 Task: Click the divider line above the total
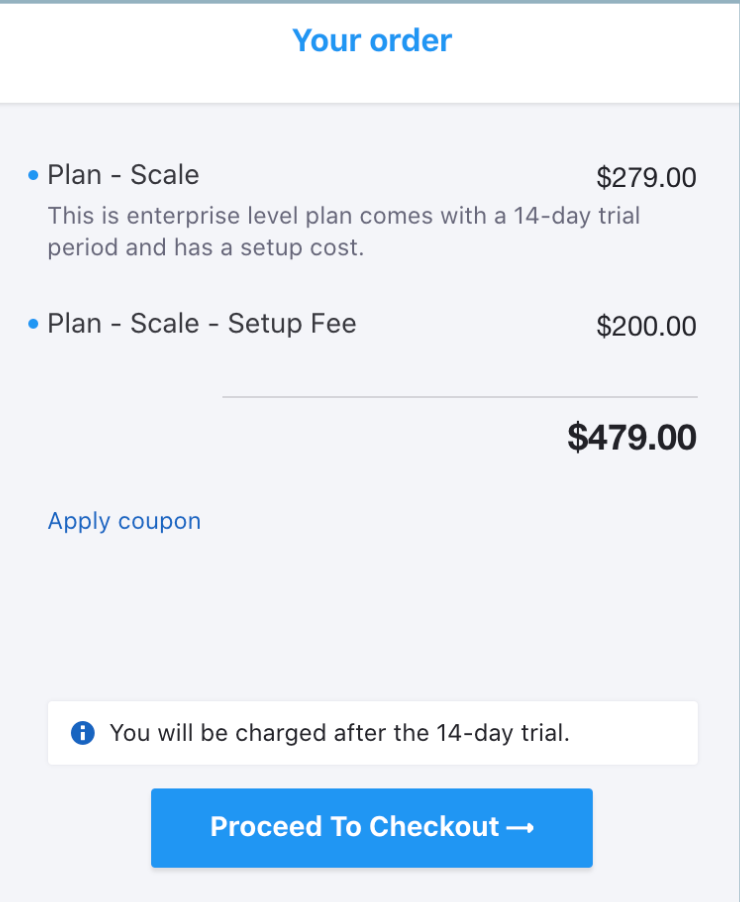pyautogui.click(x=459, y=397)
